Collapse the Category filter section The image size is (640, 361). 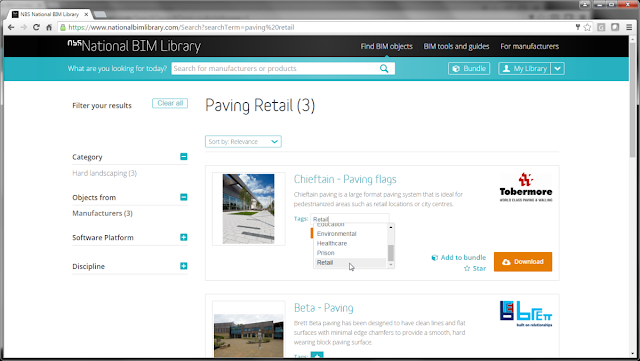coord(184,157)
